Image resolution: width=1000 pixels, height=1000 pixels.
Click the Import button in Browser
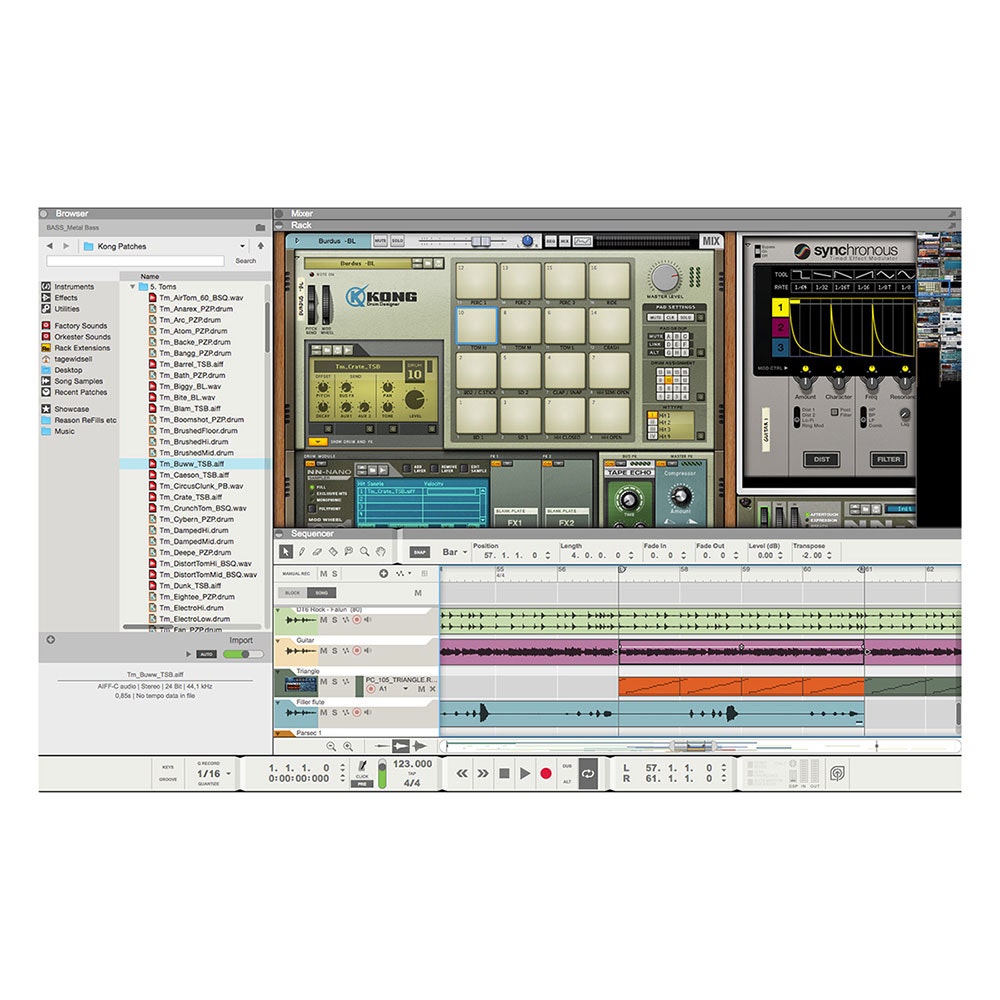(x=241, y=640)
